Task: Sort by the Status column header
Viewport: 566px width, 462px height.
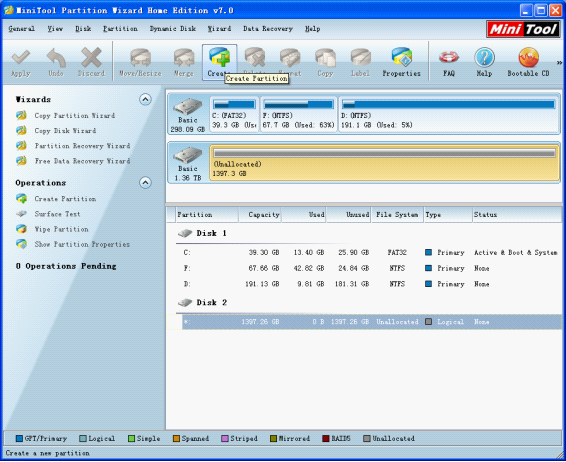Action: (517, 215)
